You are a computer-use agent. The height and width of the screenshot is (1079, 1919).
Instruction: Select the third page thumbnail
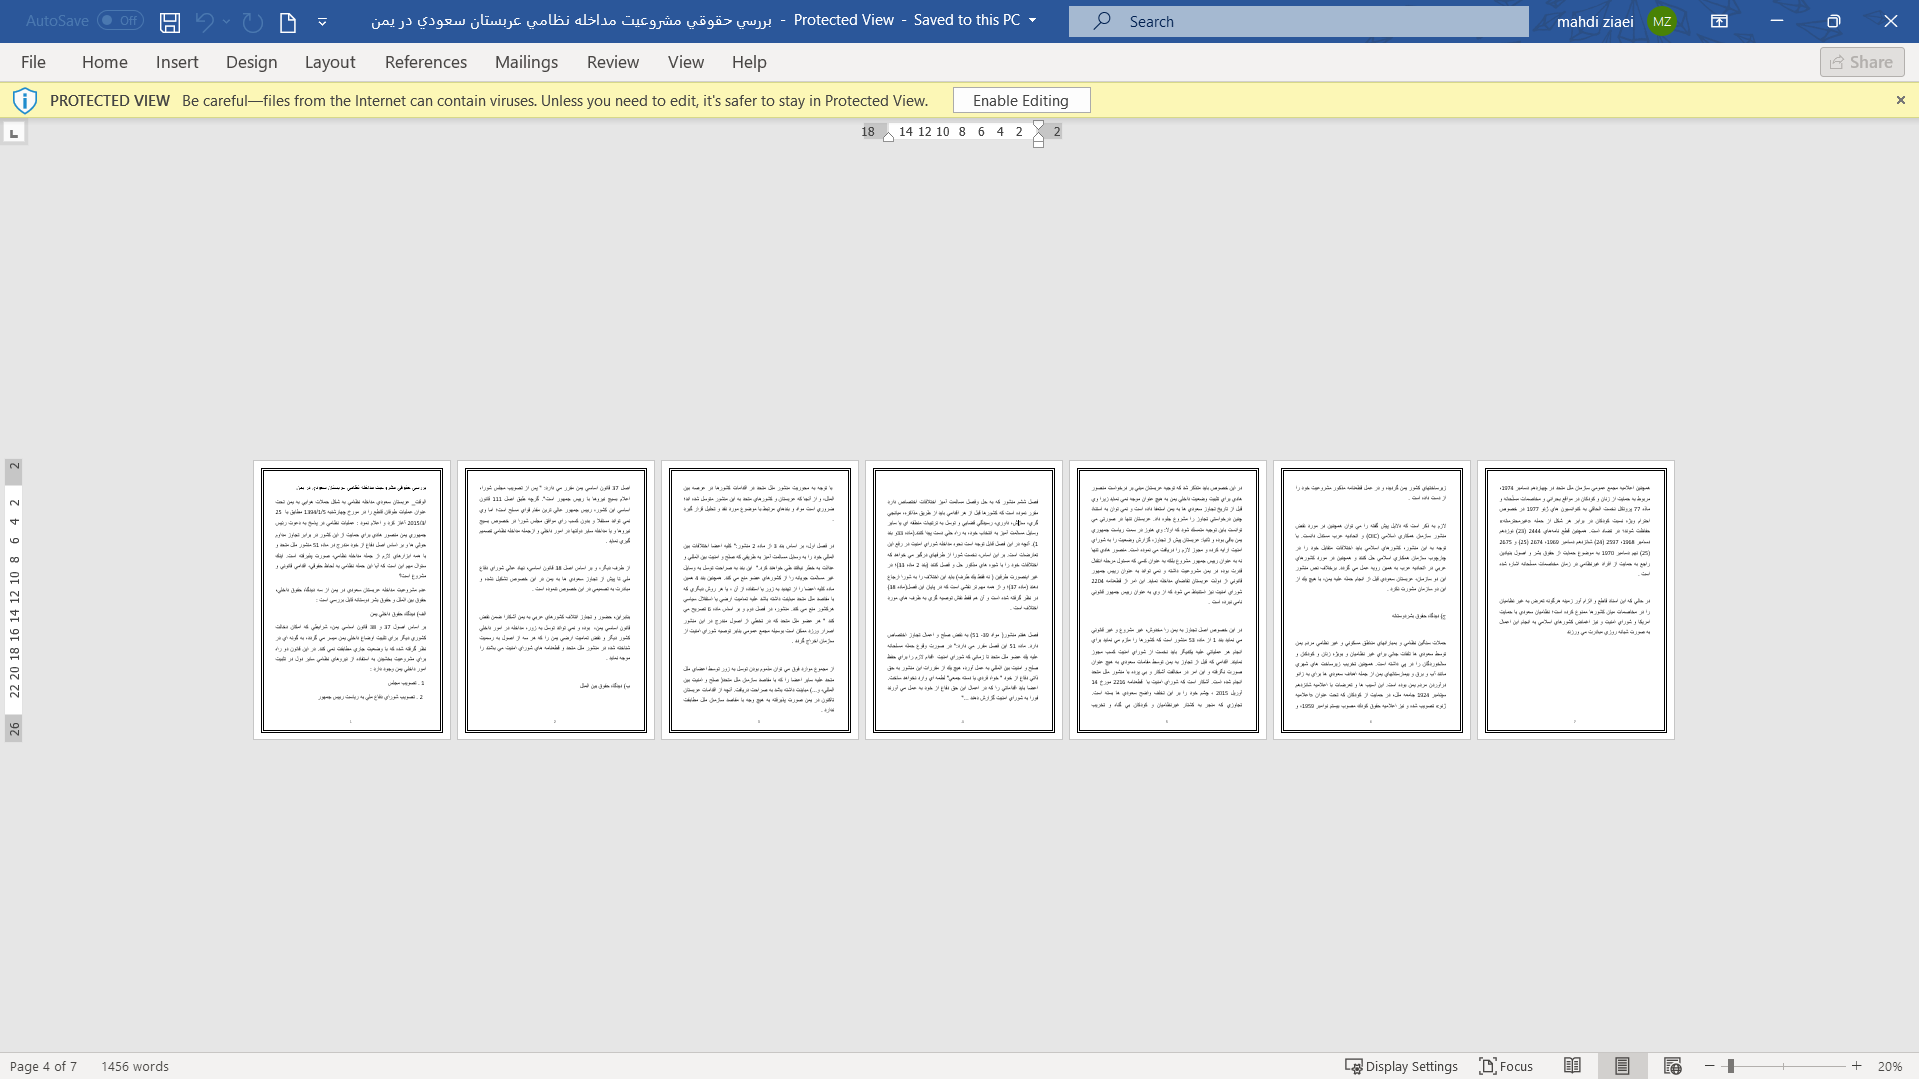click(x=760, y=600)
